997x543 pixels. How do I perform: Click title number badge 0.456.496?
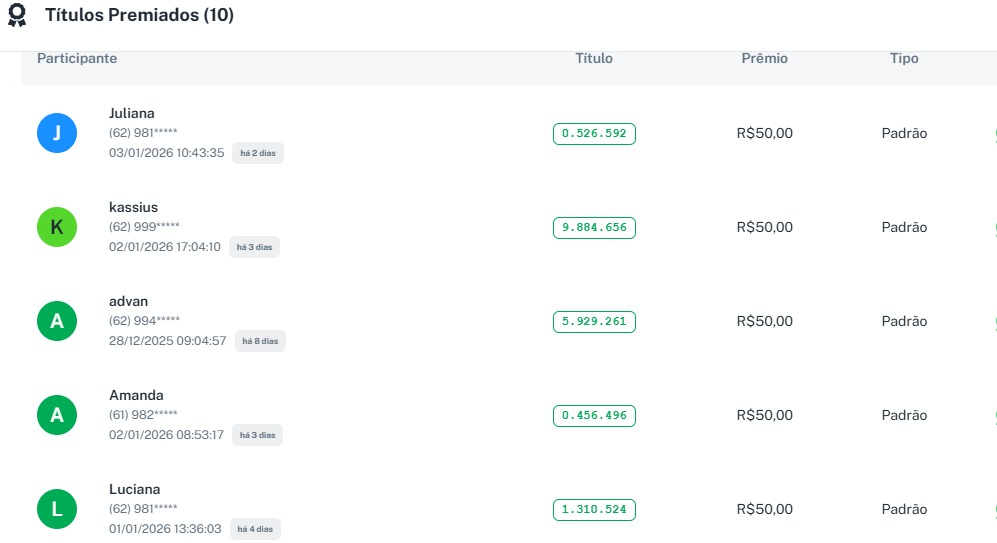tap(594, 415)
